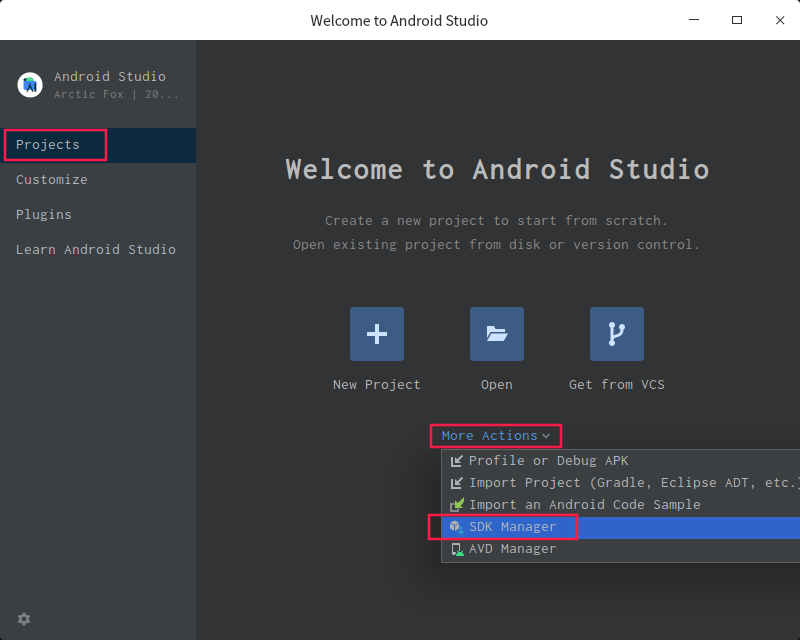Maximize the Welcome to Android Studio window

737,20
